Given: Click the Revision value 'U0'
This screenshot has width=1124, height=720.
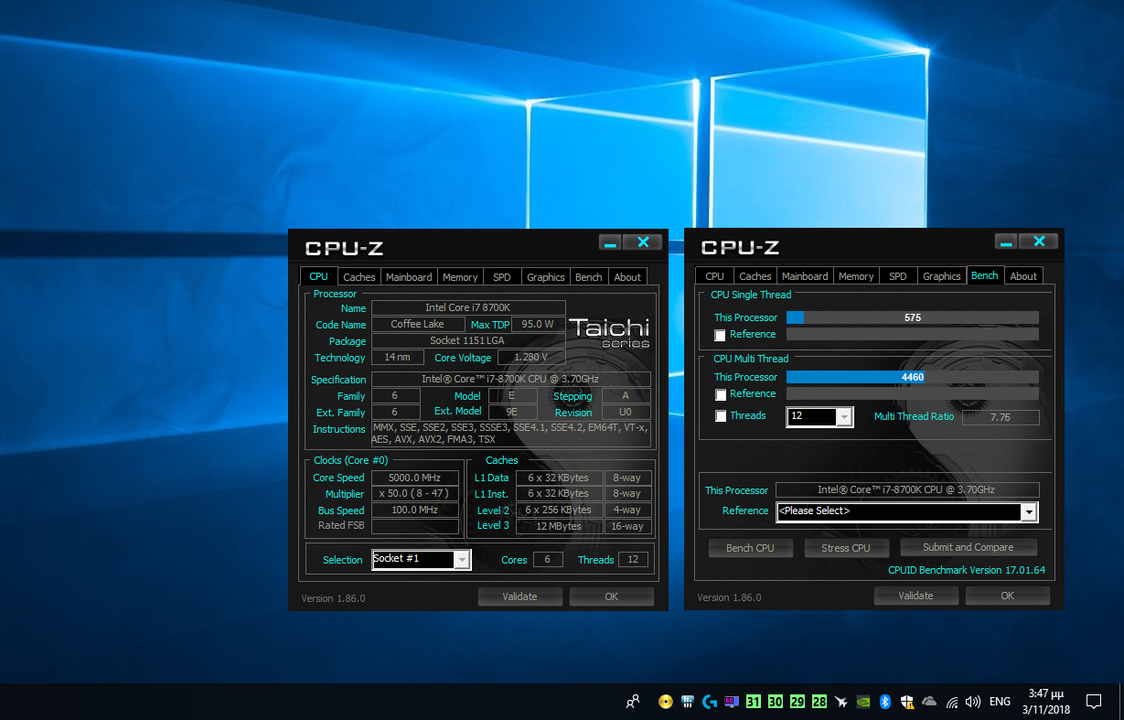Looking at the screenshot, I should click(626, 412).
